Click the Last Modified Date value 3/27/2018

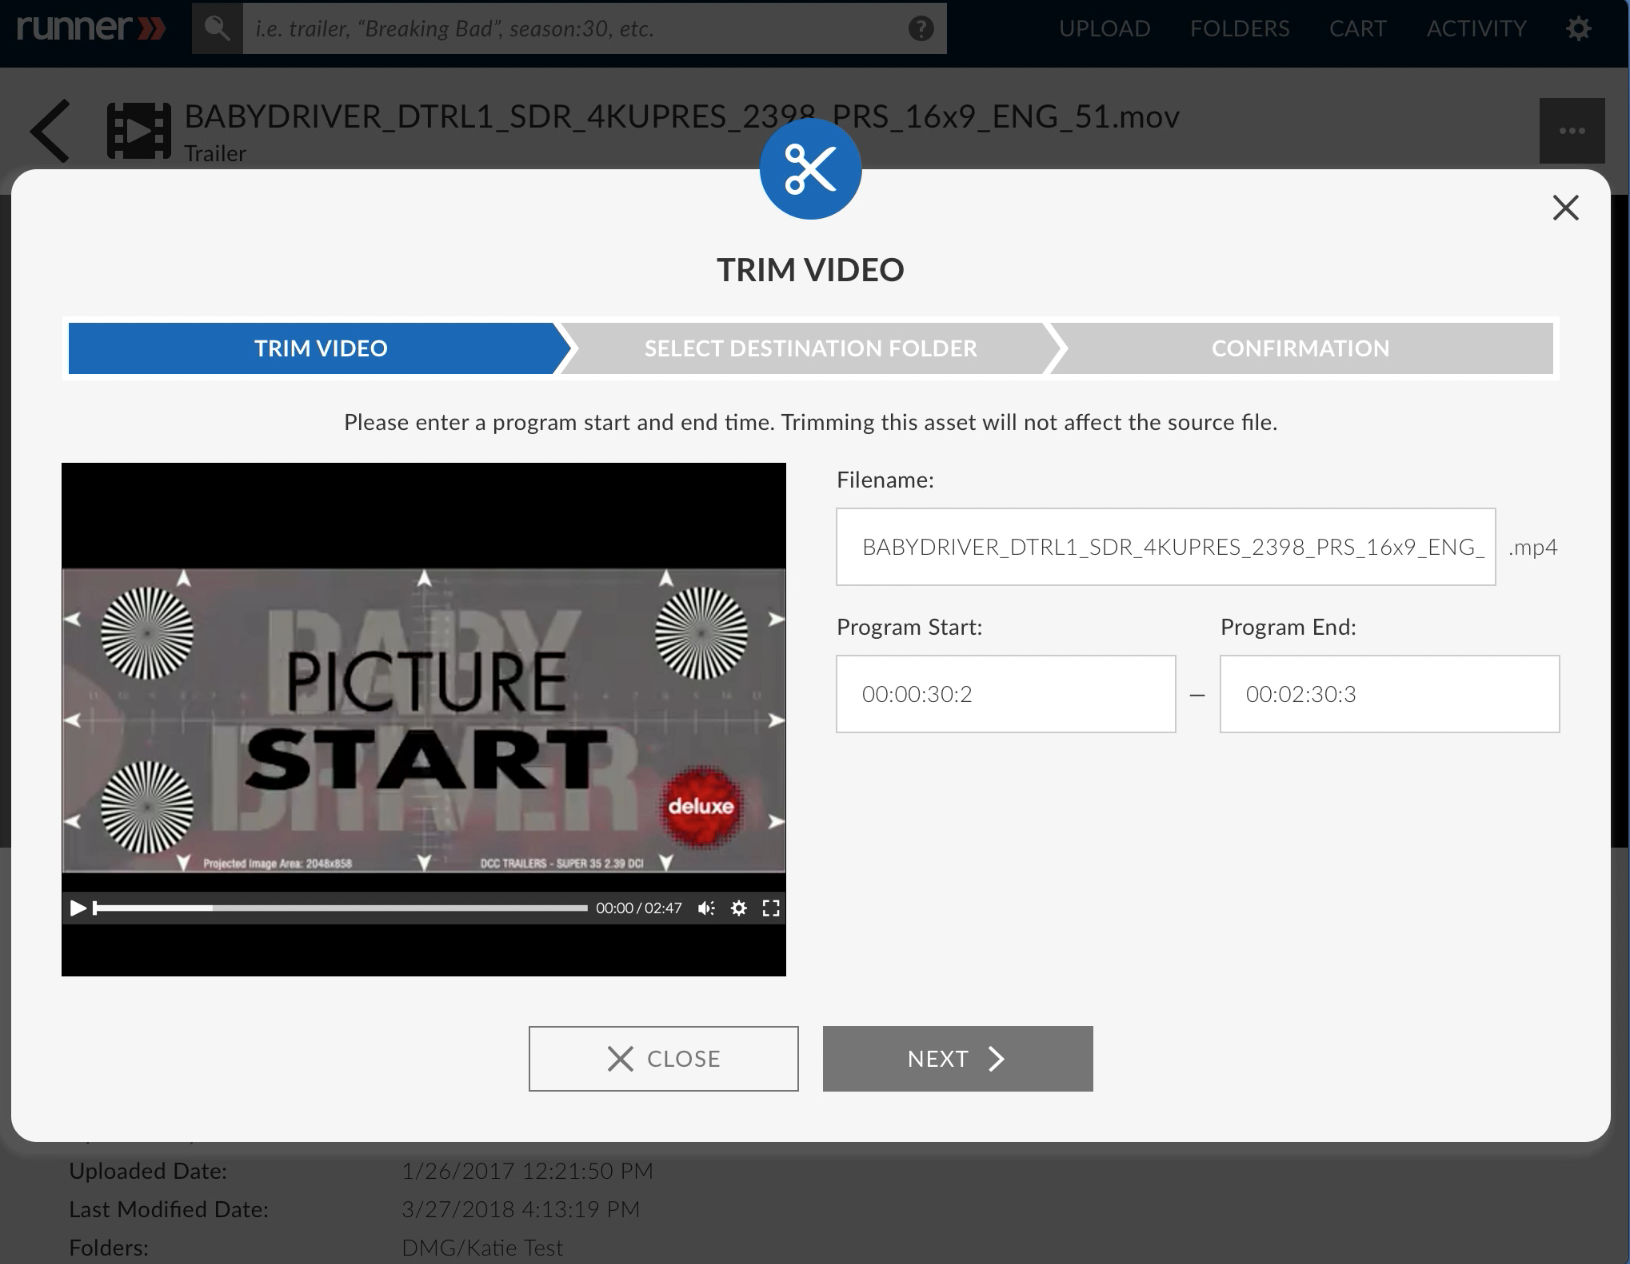(520, 1210)
